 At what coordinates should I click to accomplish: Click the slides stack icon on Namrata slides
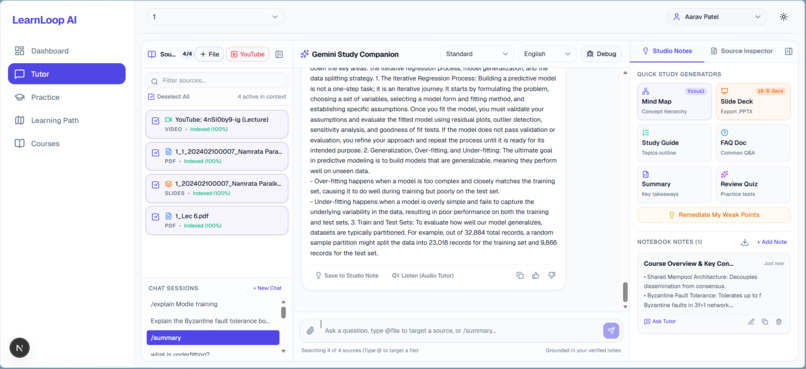(168, 183)
